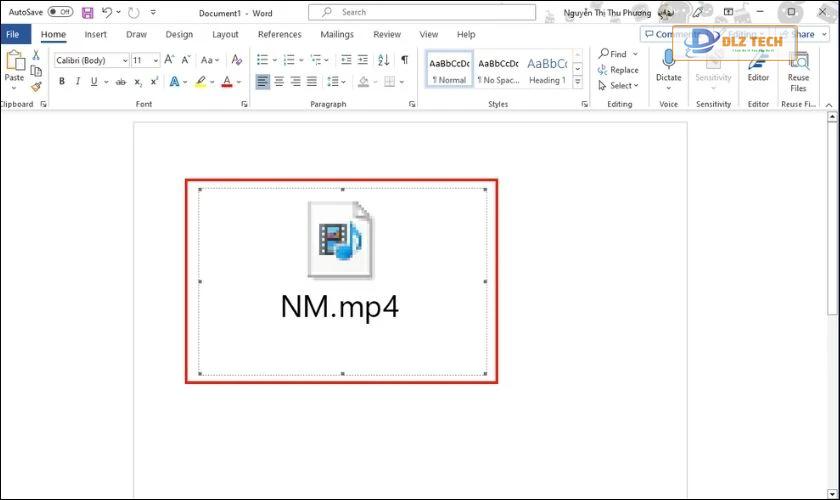Open the font name Calibri dropdown
Viewport: 840px width, 500px height.
pyautogui.click(x=125, y=60)
